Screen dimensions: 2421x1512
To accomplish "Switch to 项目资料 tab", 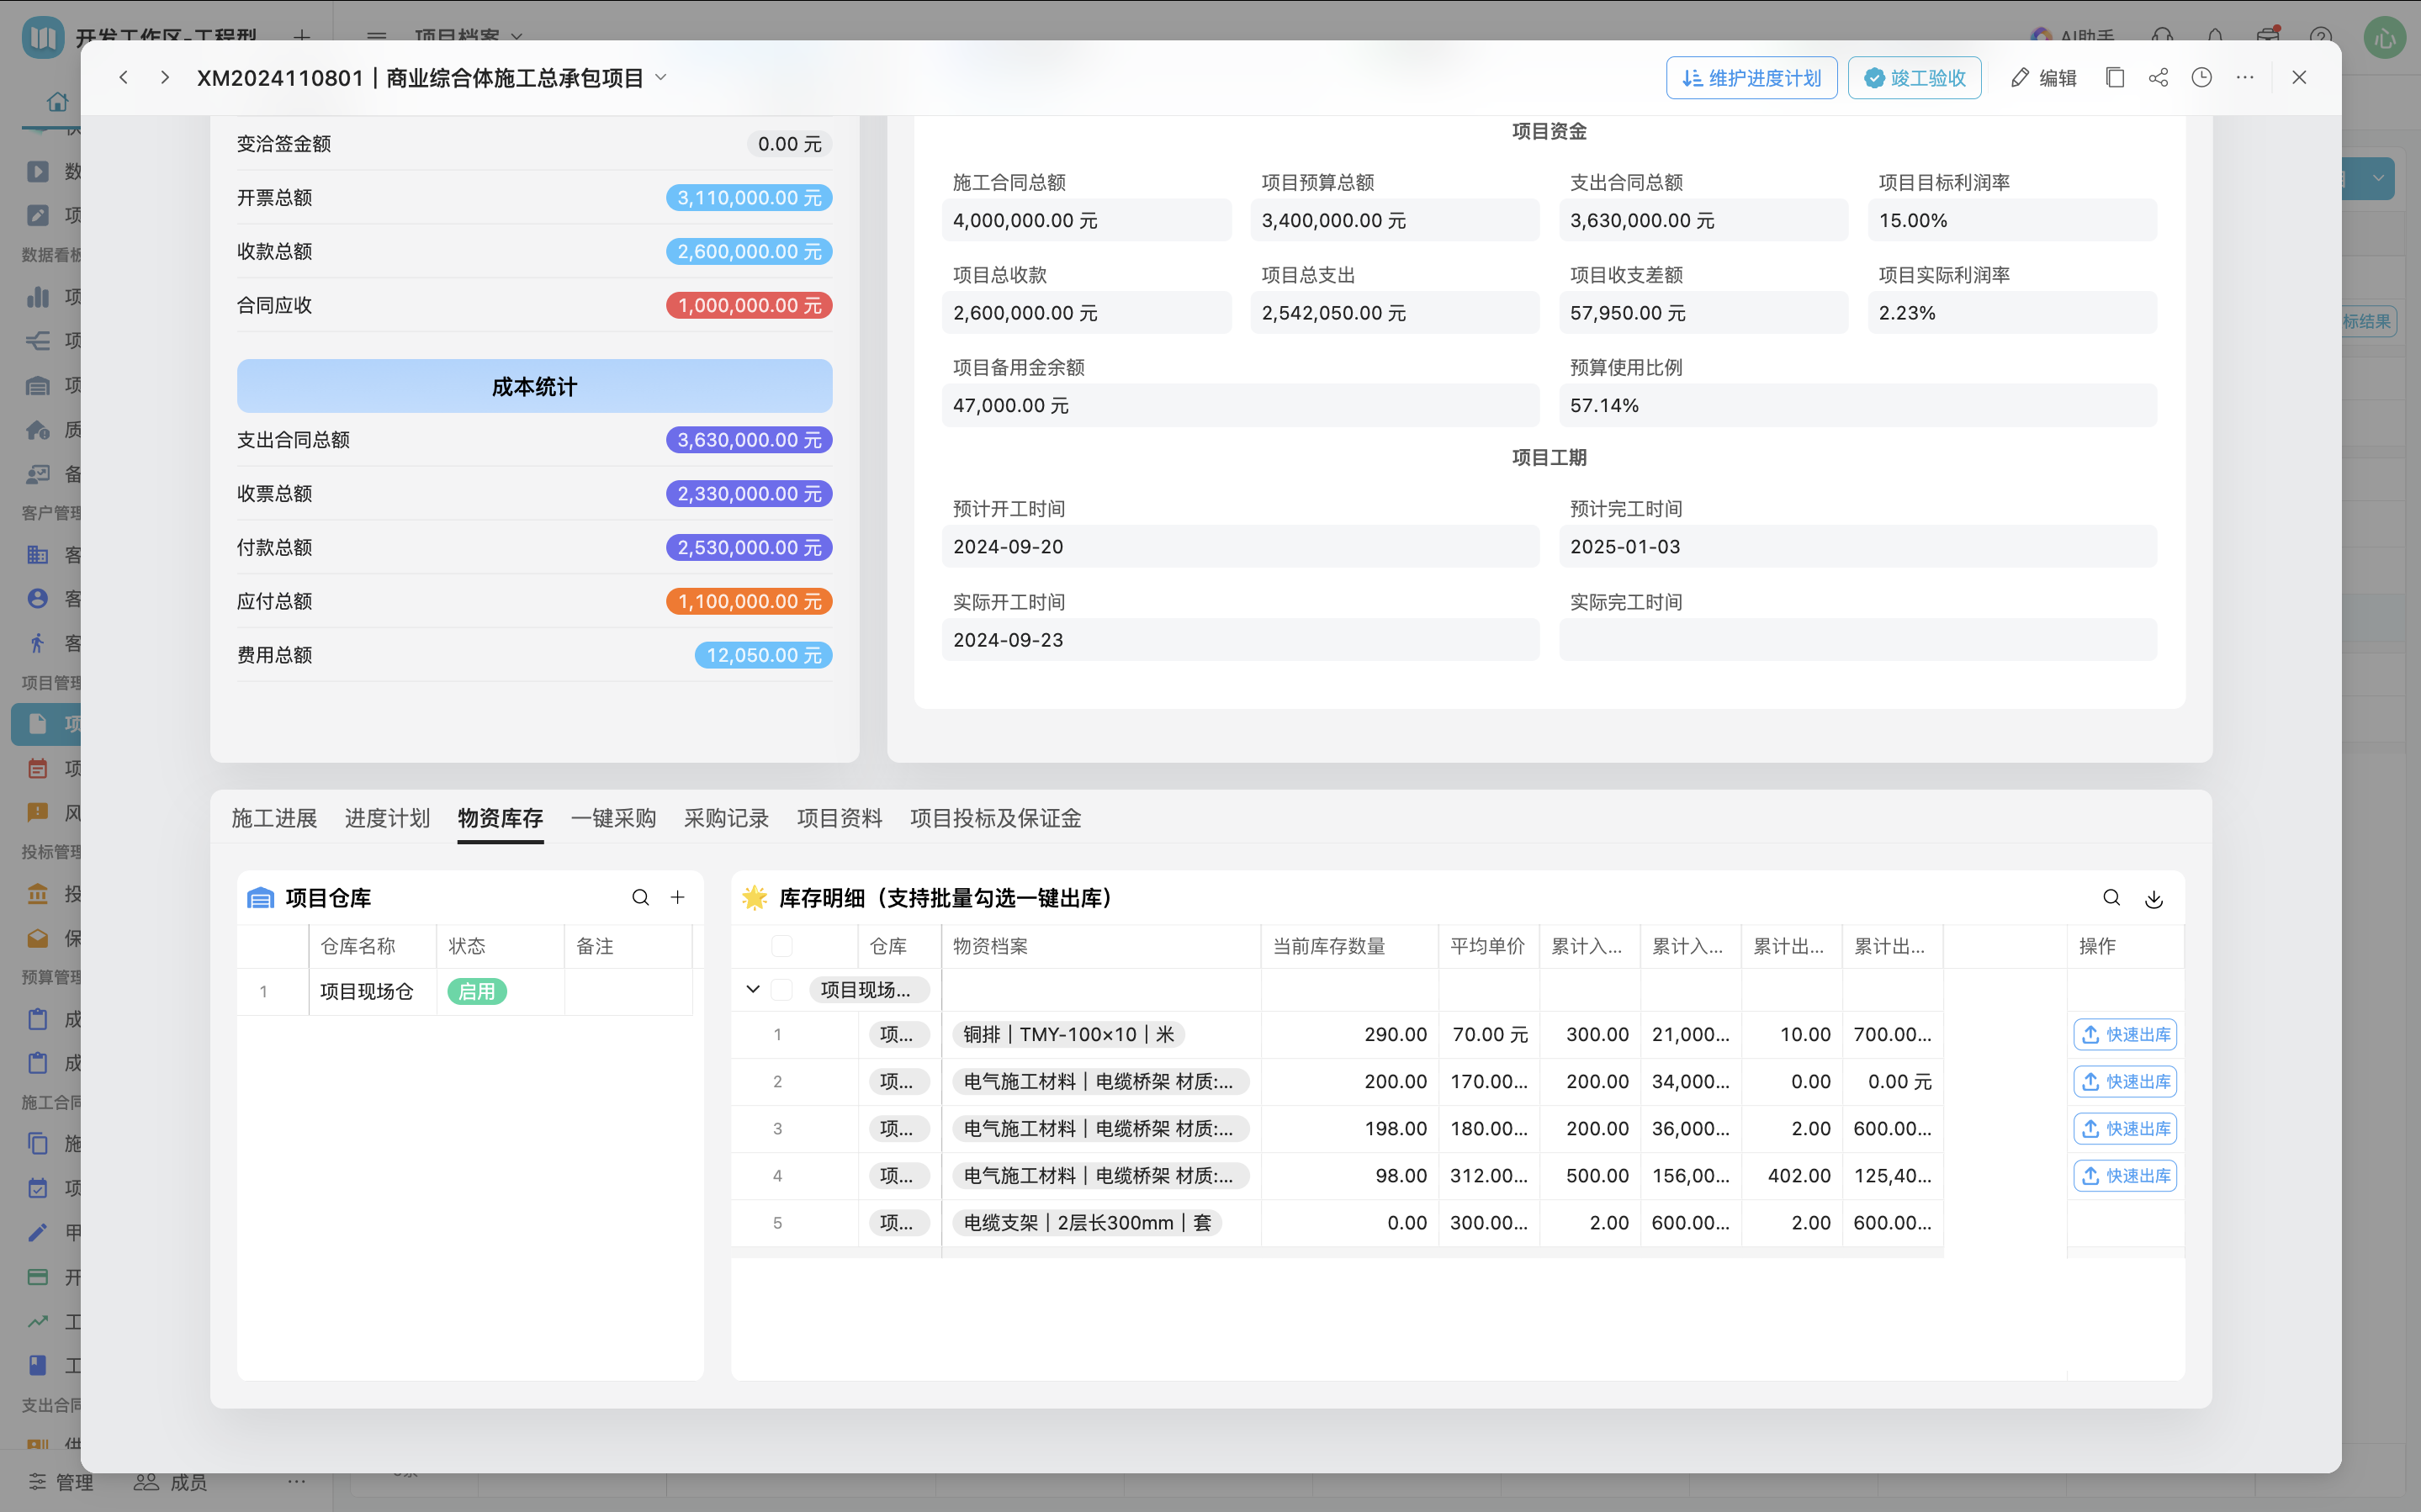I will pos(839,818).
